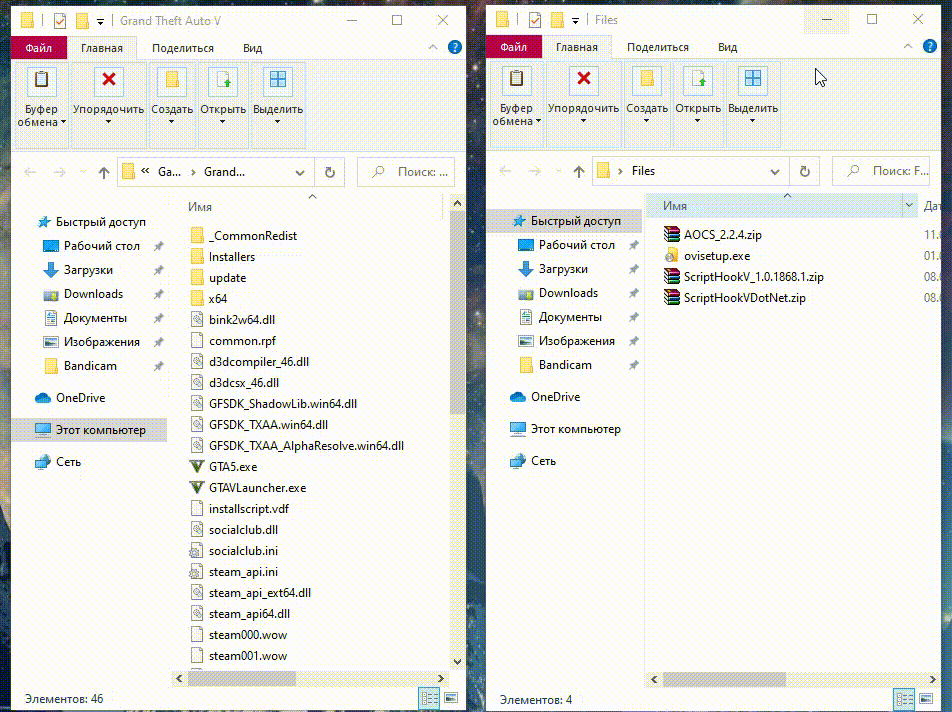Open Поделиться tab in Grand Theft Auto V window
This screenshot has width=952, height=712.
(183, 47)
